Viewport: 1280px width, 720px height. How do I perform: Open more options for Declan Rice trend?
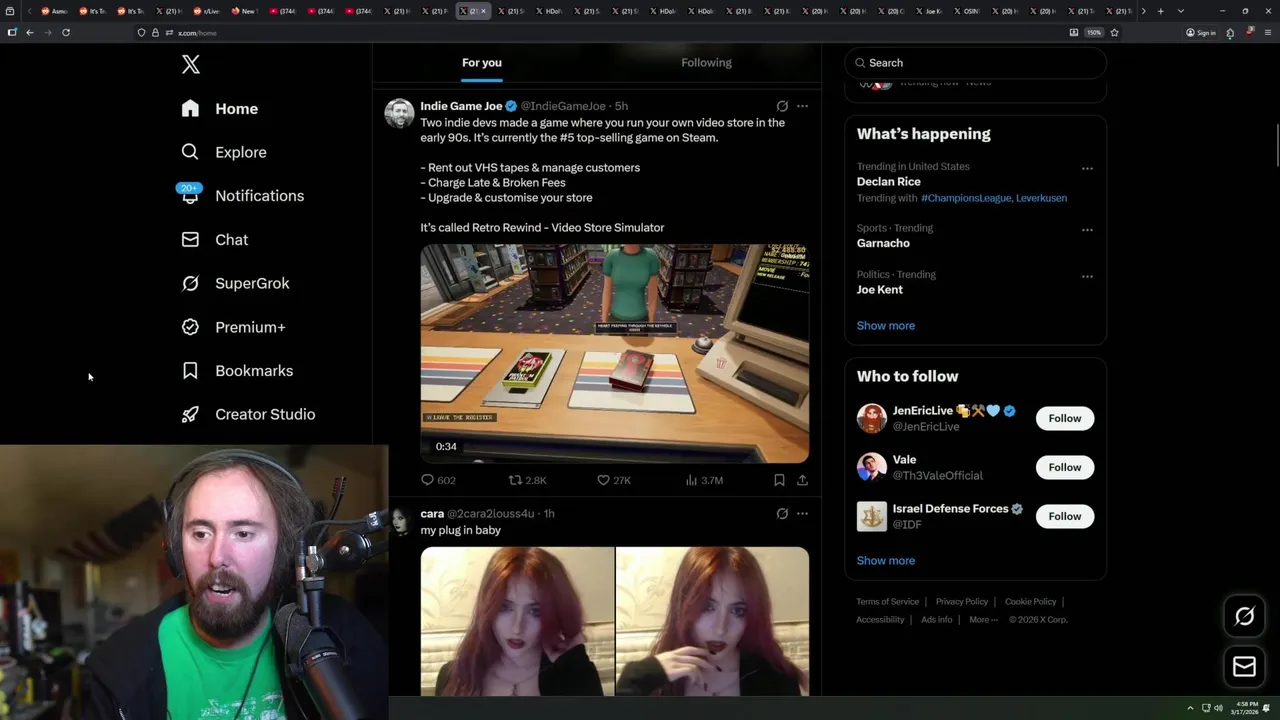(x=1087, y=169)
